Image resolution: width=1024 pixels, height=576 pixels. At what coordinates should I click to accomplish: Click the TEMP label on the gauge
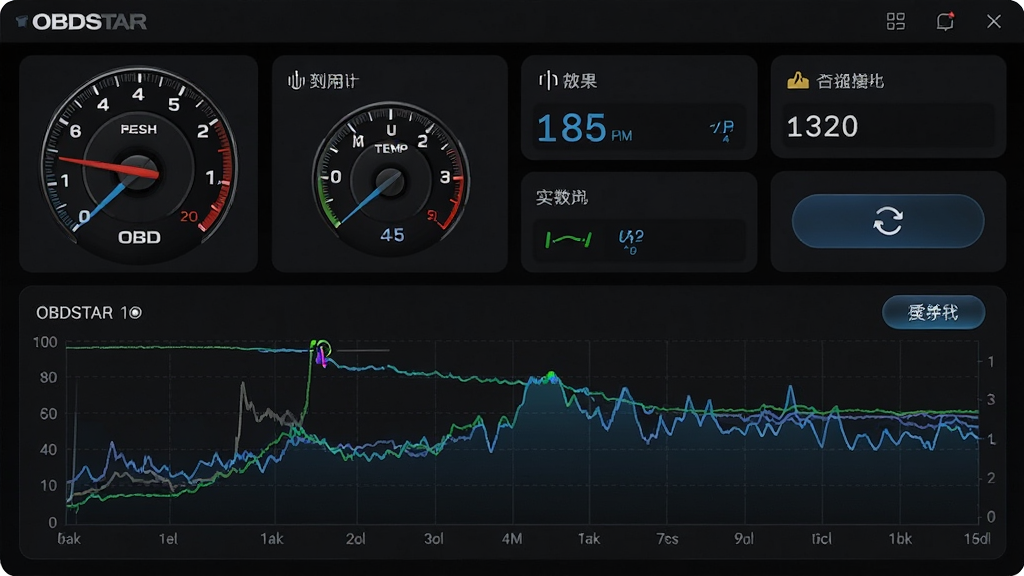coord(391,149)
